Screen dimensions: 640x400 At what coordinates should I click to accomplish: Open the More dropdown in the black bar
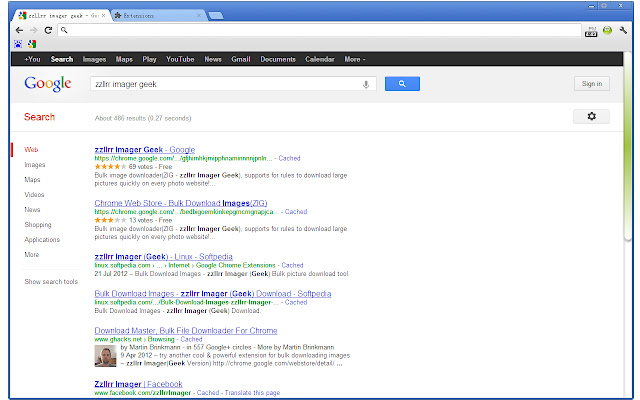click(x=354, y=59)
